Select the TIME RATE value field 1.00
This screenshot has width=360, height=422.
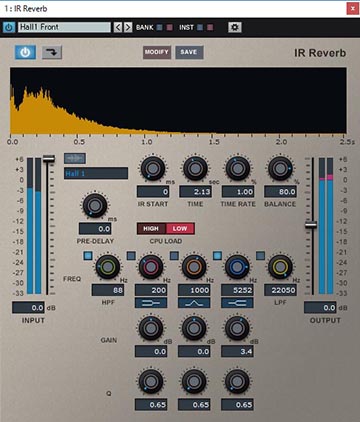pos(238,192)
